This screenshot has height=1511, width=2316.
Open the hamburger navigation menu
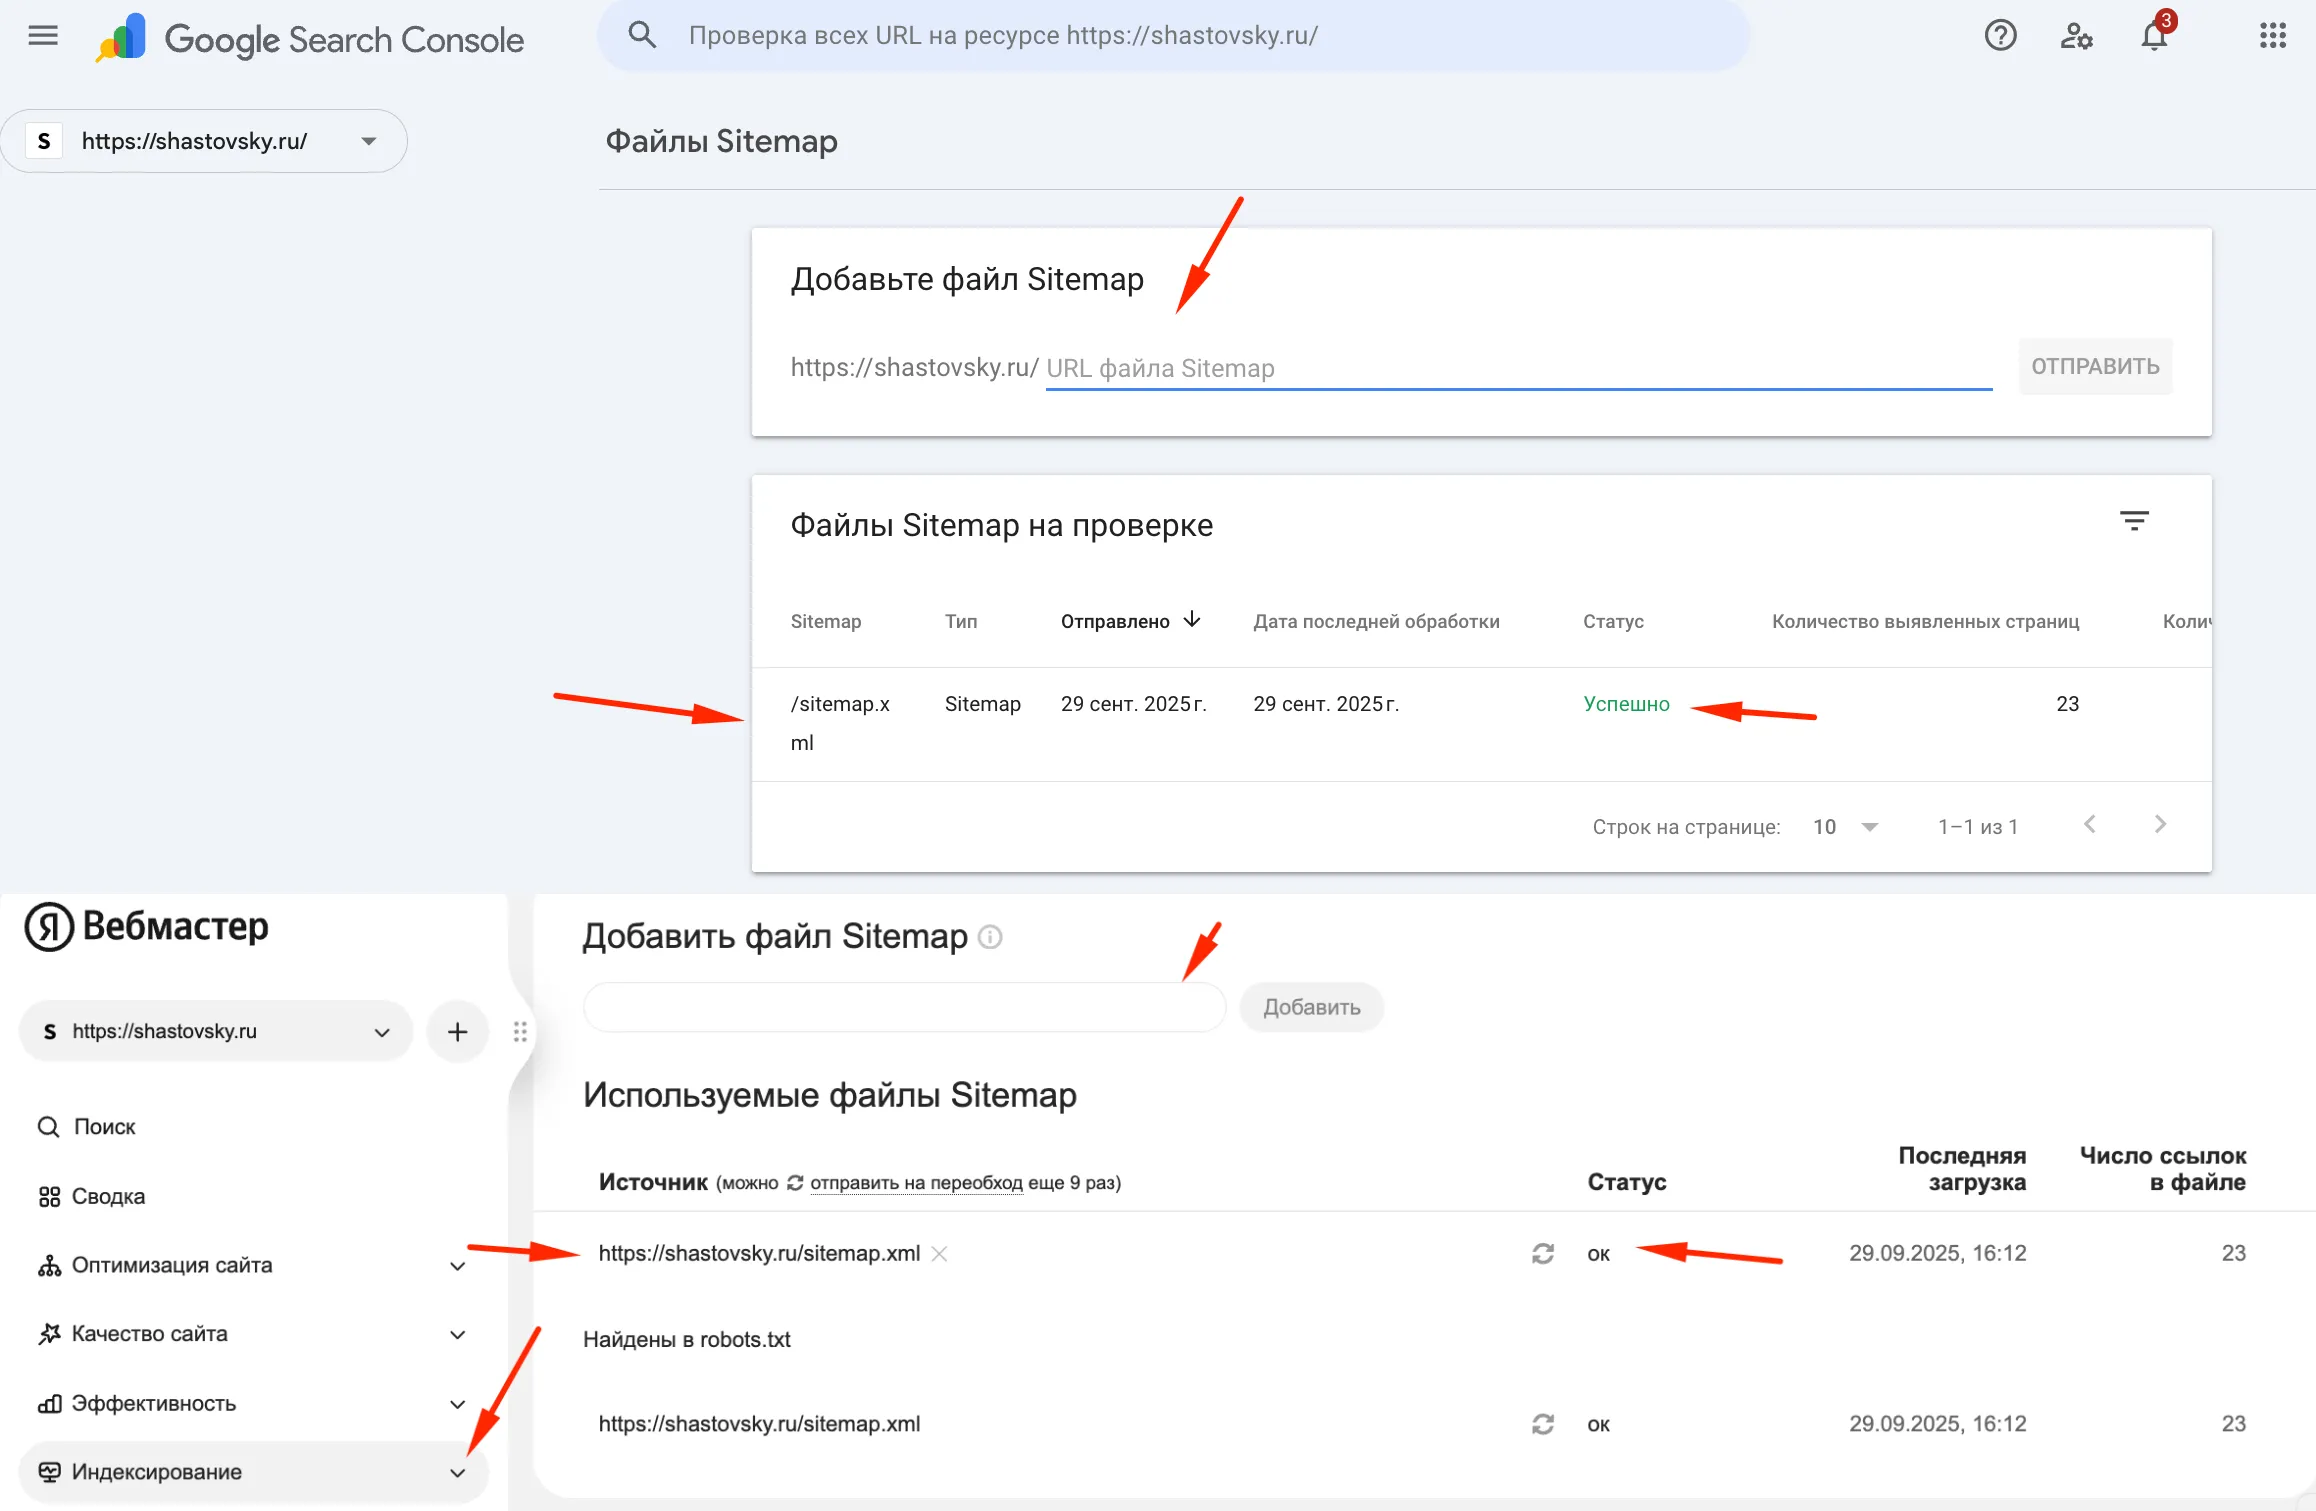(x=42, y=35)
